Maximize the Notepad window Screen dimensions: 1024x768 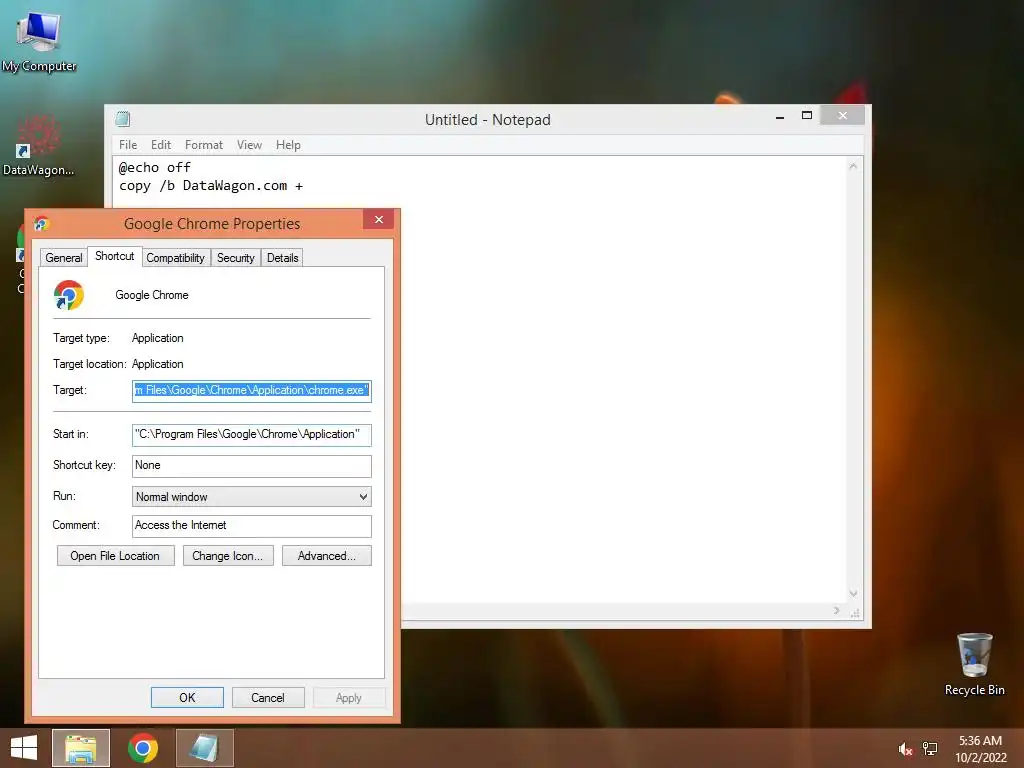tap(807, 116)
